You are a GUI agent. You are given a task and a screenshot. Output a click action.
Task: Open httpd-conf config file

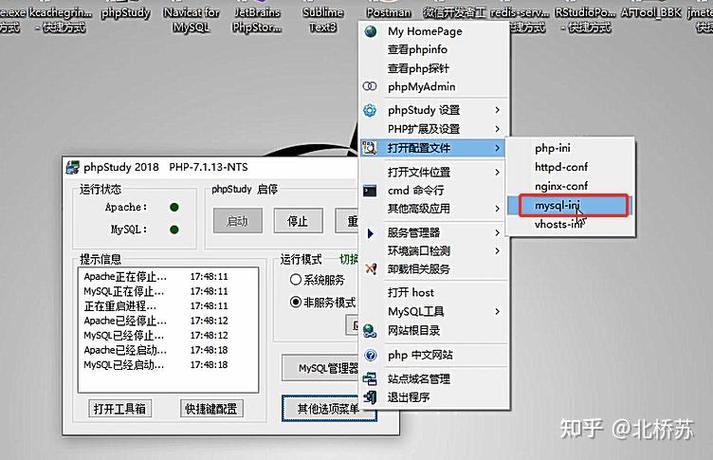click(x=570, y=167)
